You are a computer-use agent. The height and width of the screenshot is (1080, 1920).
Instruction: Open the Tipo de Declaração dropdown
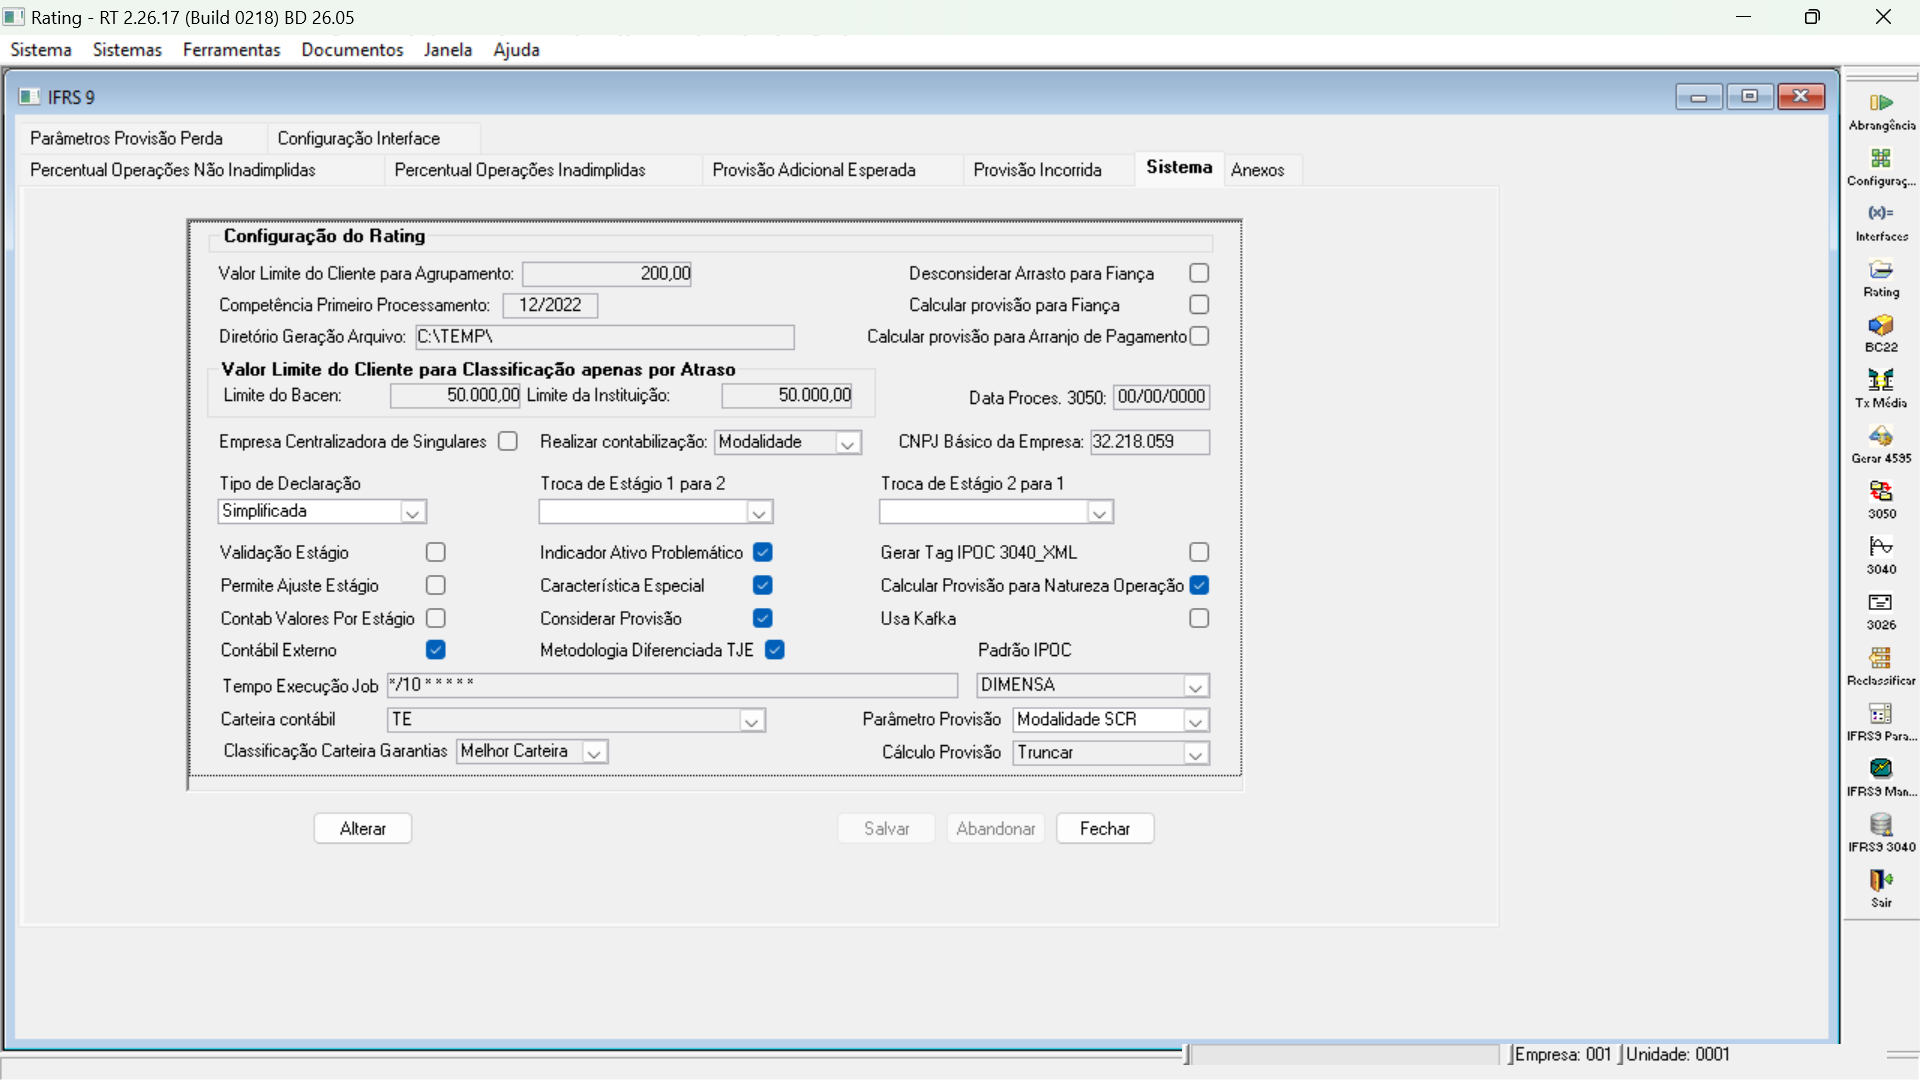412,512
